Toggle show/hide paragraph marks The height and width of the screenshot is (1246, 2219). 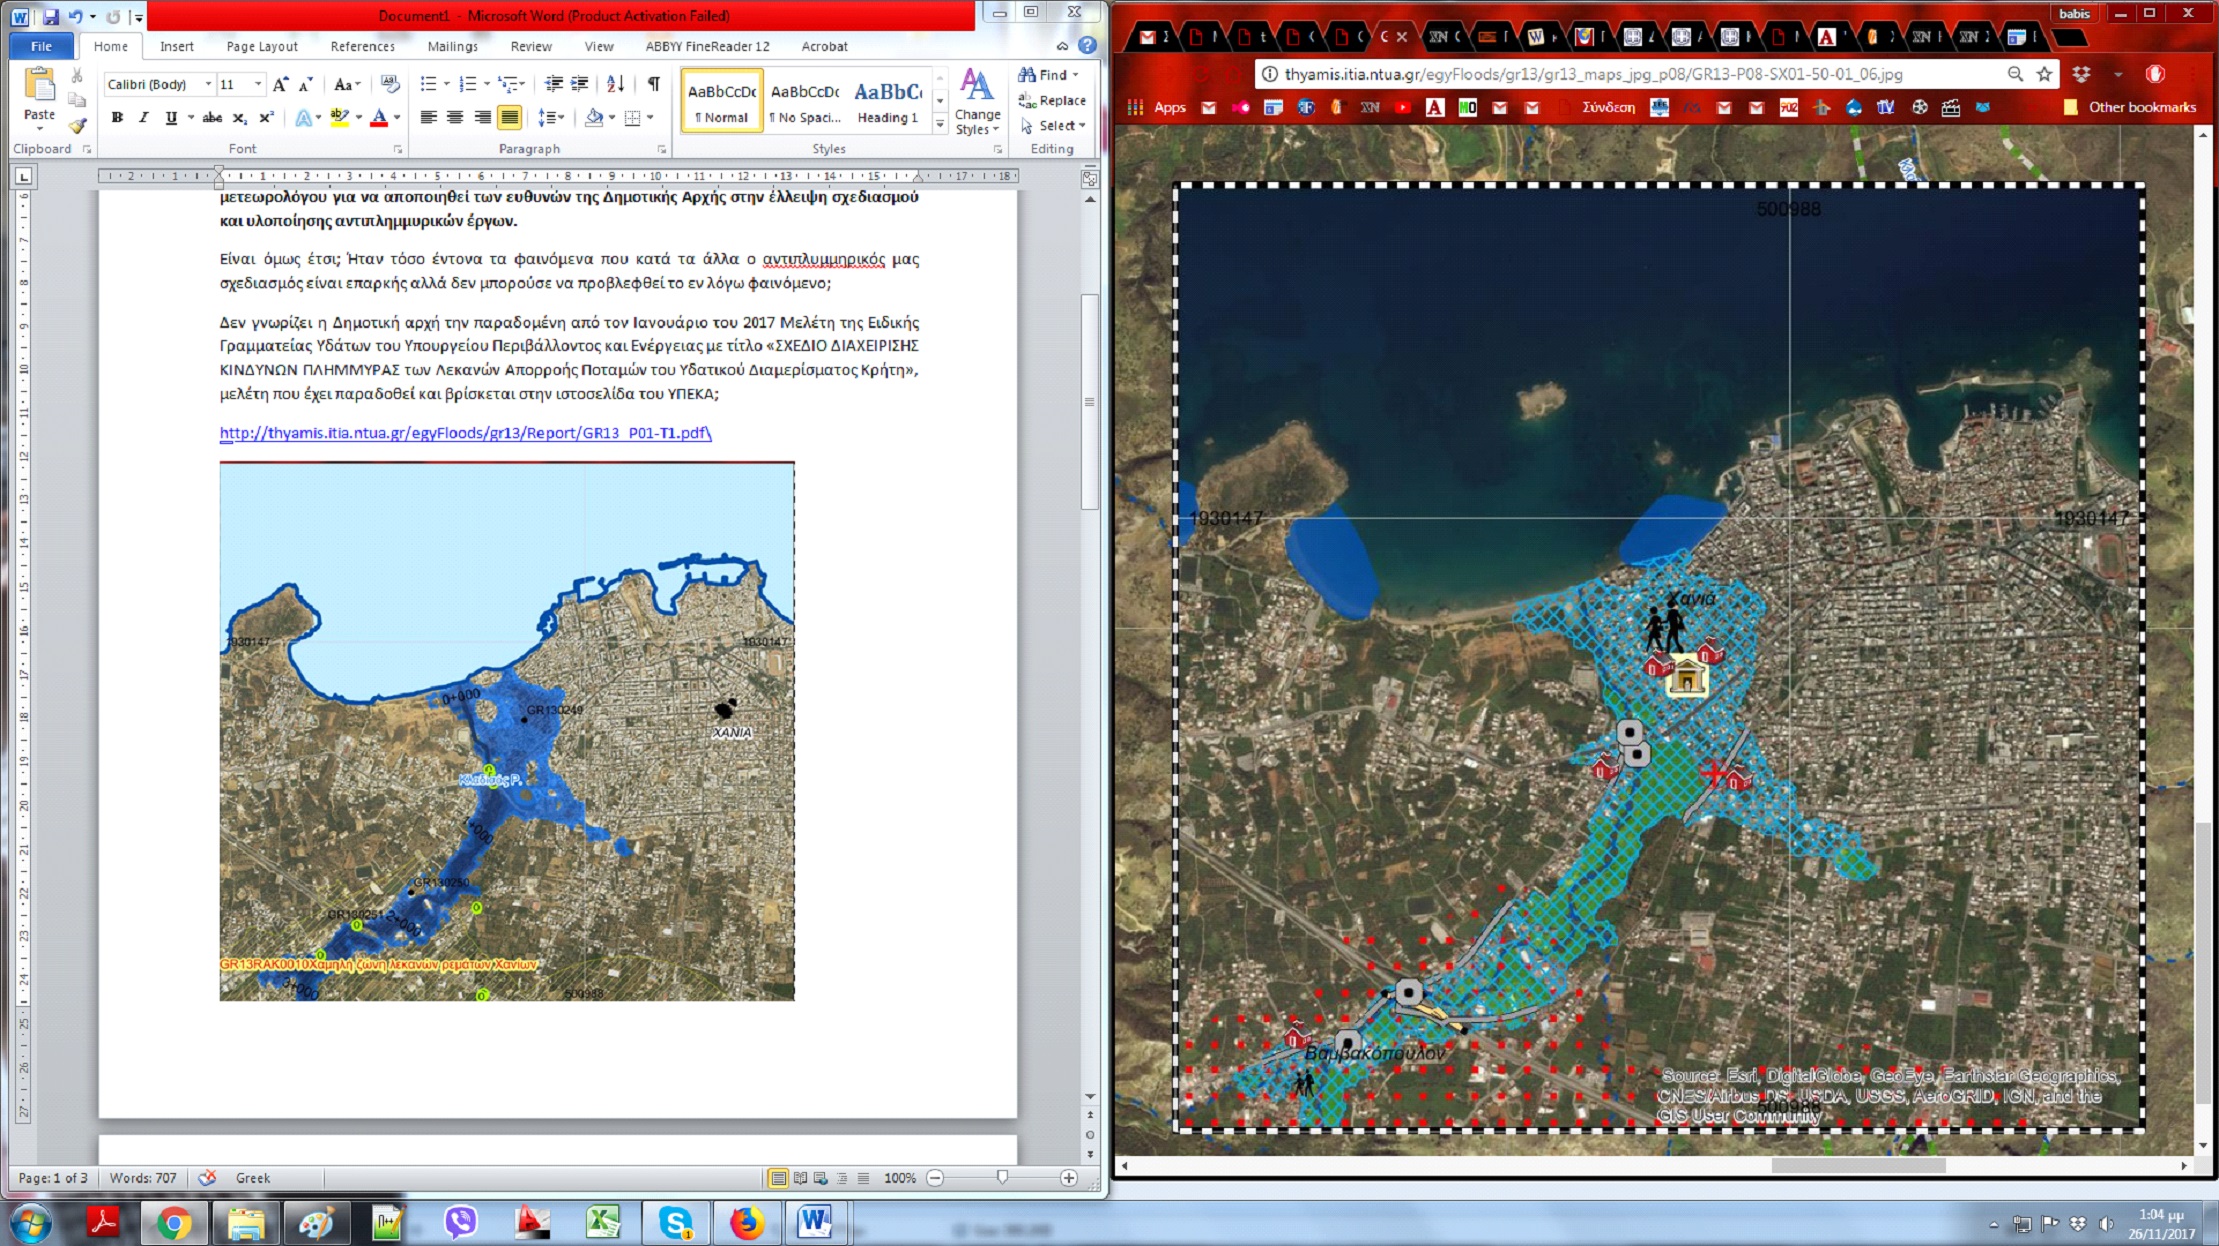(x=653, y=85)
